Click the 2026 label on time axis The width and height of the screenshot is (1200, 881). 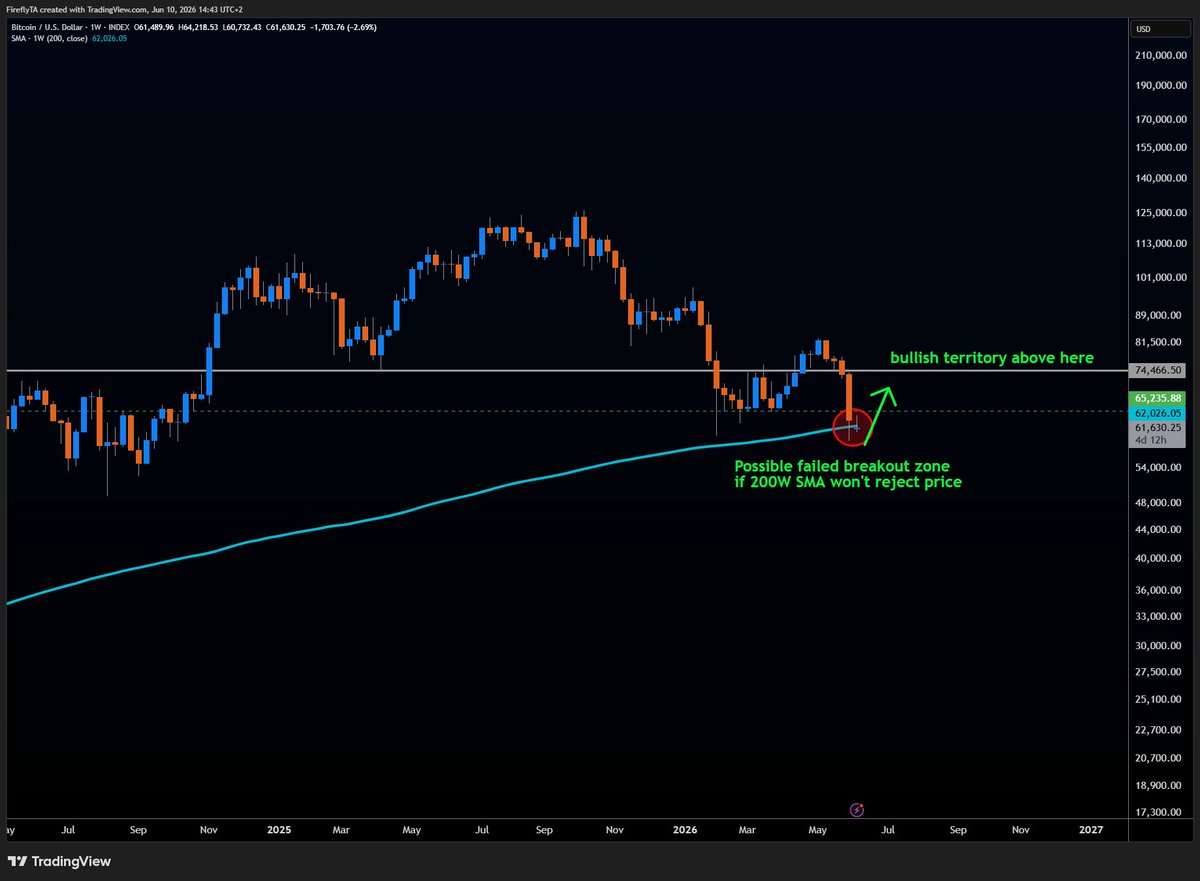click(685, 830)
